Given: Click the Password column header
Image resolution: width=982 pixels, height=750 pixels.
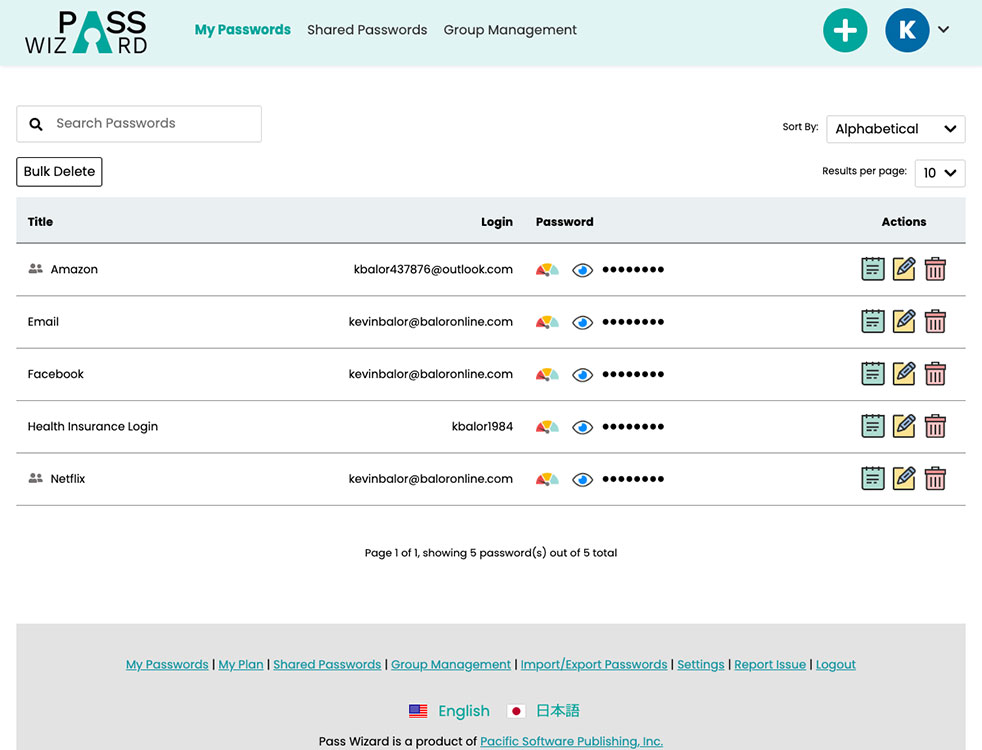Looking at the screenshot, I should (x=564, y=222).
